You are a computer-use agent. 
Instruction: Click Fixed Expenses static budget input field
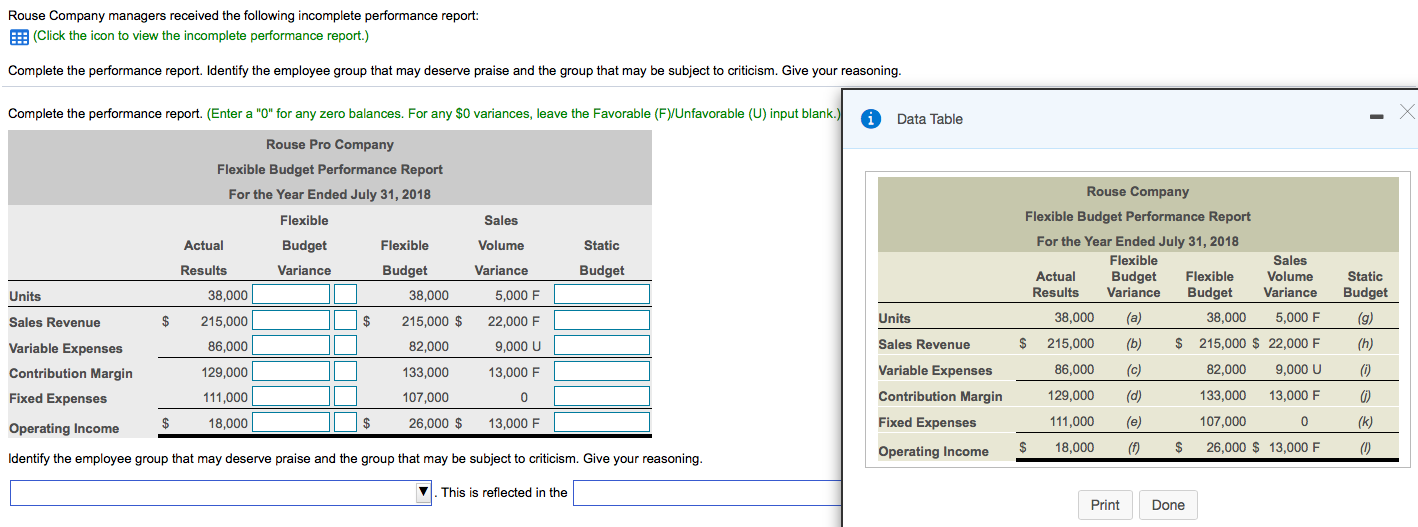(602, 397)
